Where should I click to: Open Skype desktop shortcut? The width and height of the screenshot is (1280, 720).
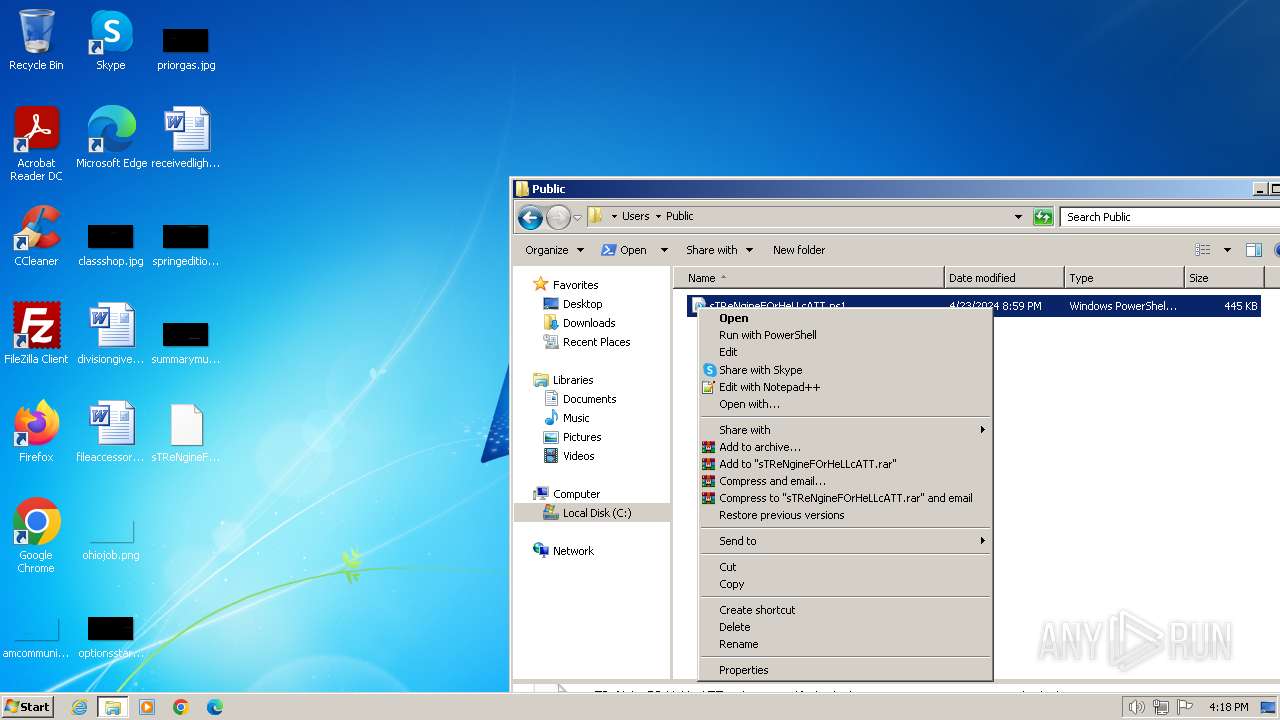click(110, 40)
